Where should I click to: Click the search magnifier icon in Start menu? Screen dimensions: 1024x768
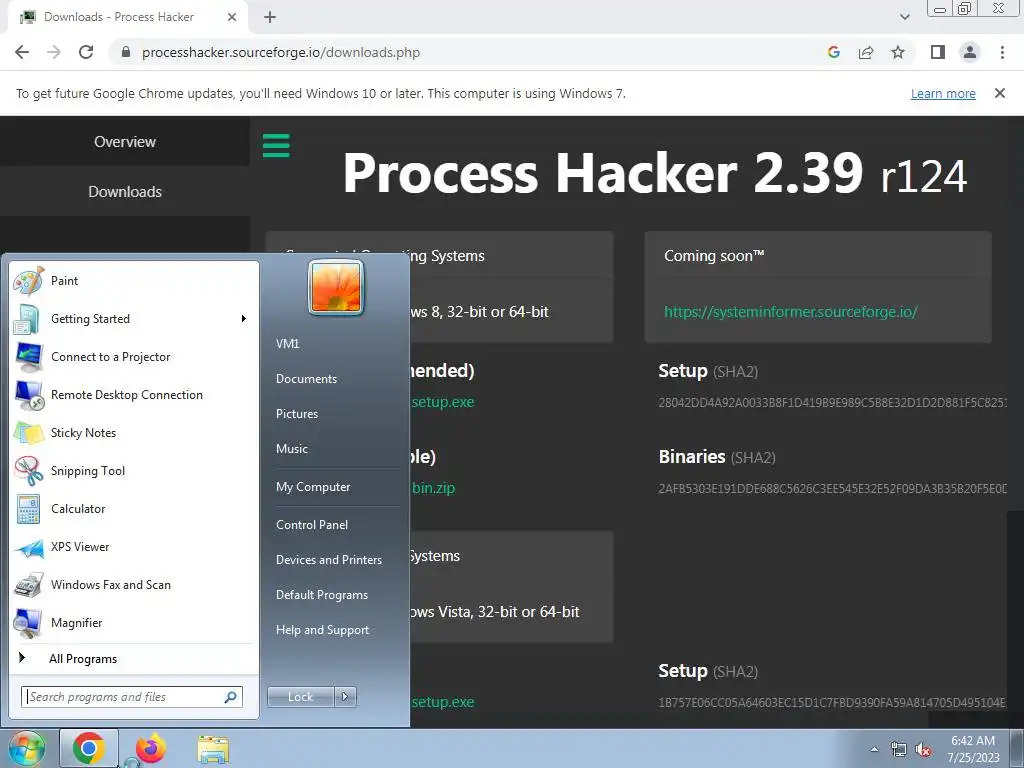click(x=231, y=697)
